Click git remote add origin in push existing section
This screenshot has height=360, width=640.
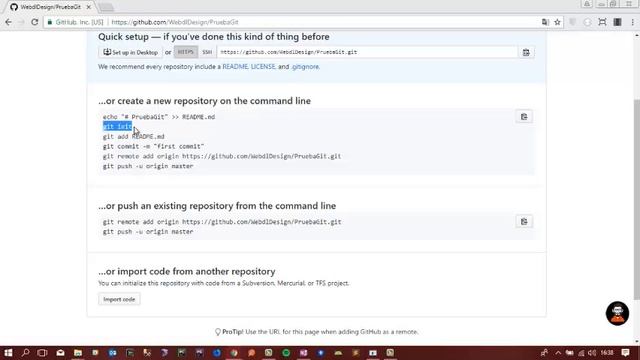222,222
